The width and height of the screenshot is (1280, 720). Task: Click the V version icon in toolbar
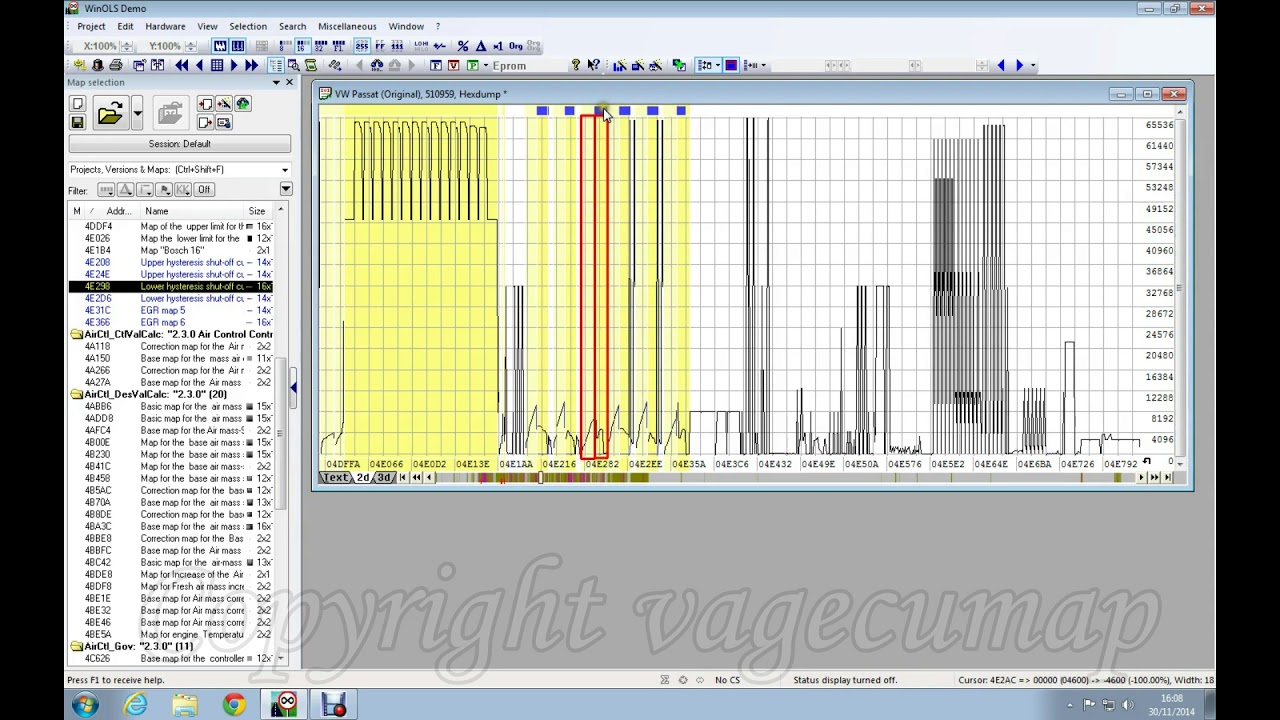click(454, 65)
